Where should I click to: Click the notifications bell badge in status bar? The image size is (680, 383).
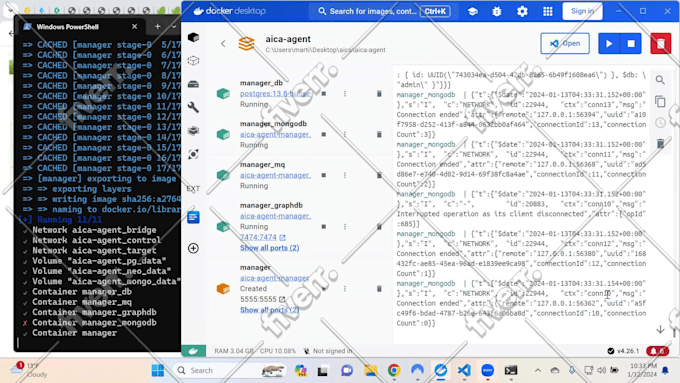coord(657,351)
